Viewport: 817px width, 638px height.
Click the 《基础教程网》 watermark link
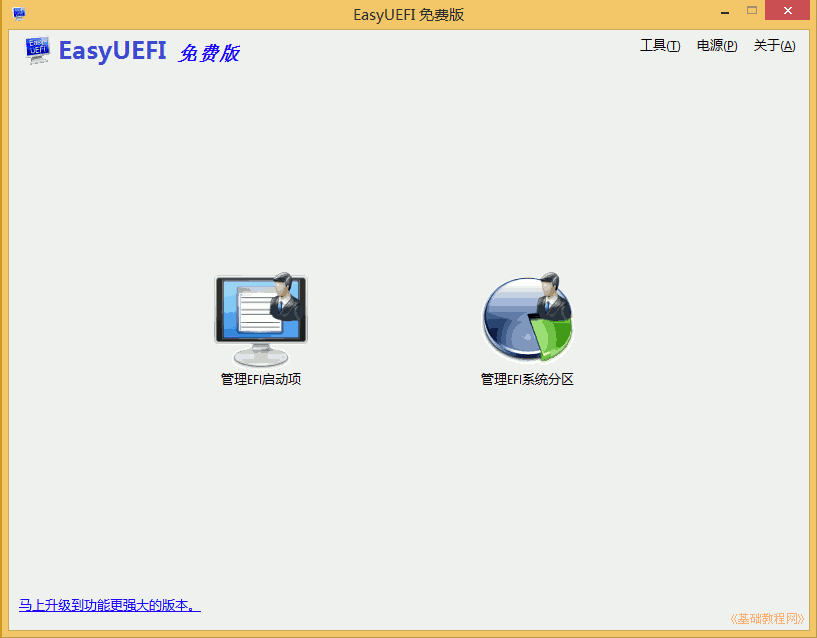767,617
